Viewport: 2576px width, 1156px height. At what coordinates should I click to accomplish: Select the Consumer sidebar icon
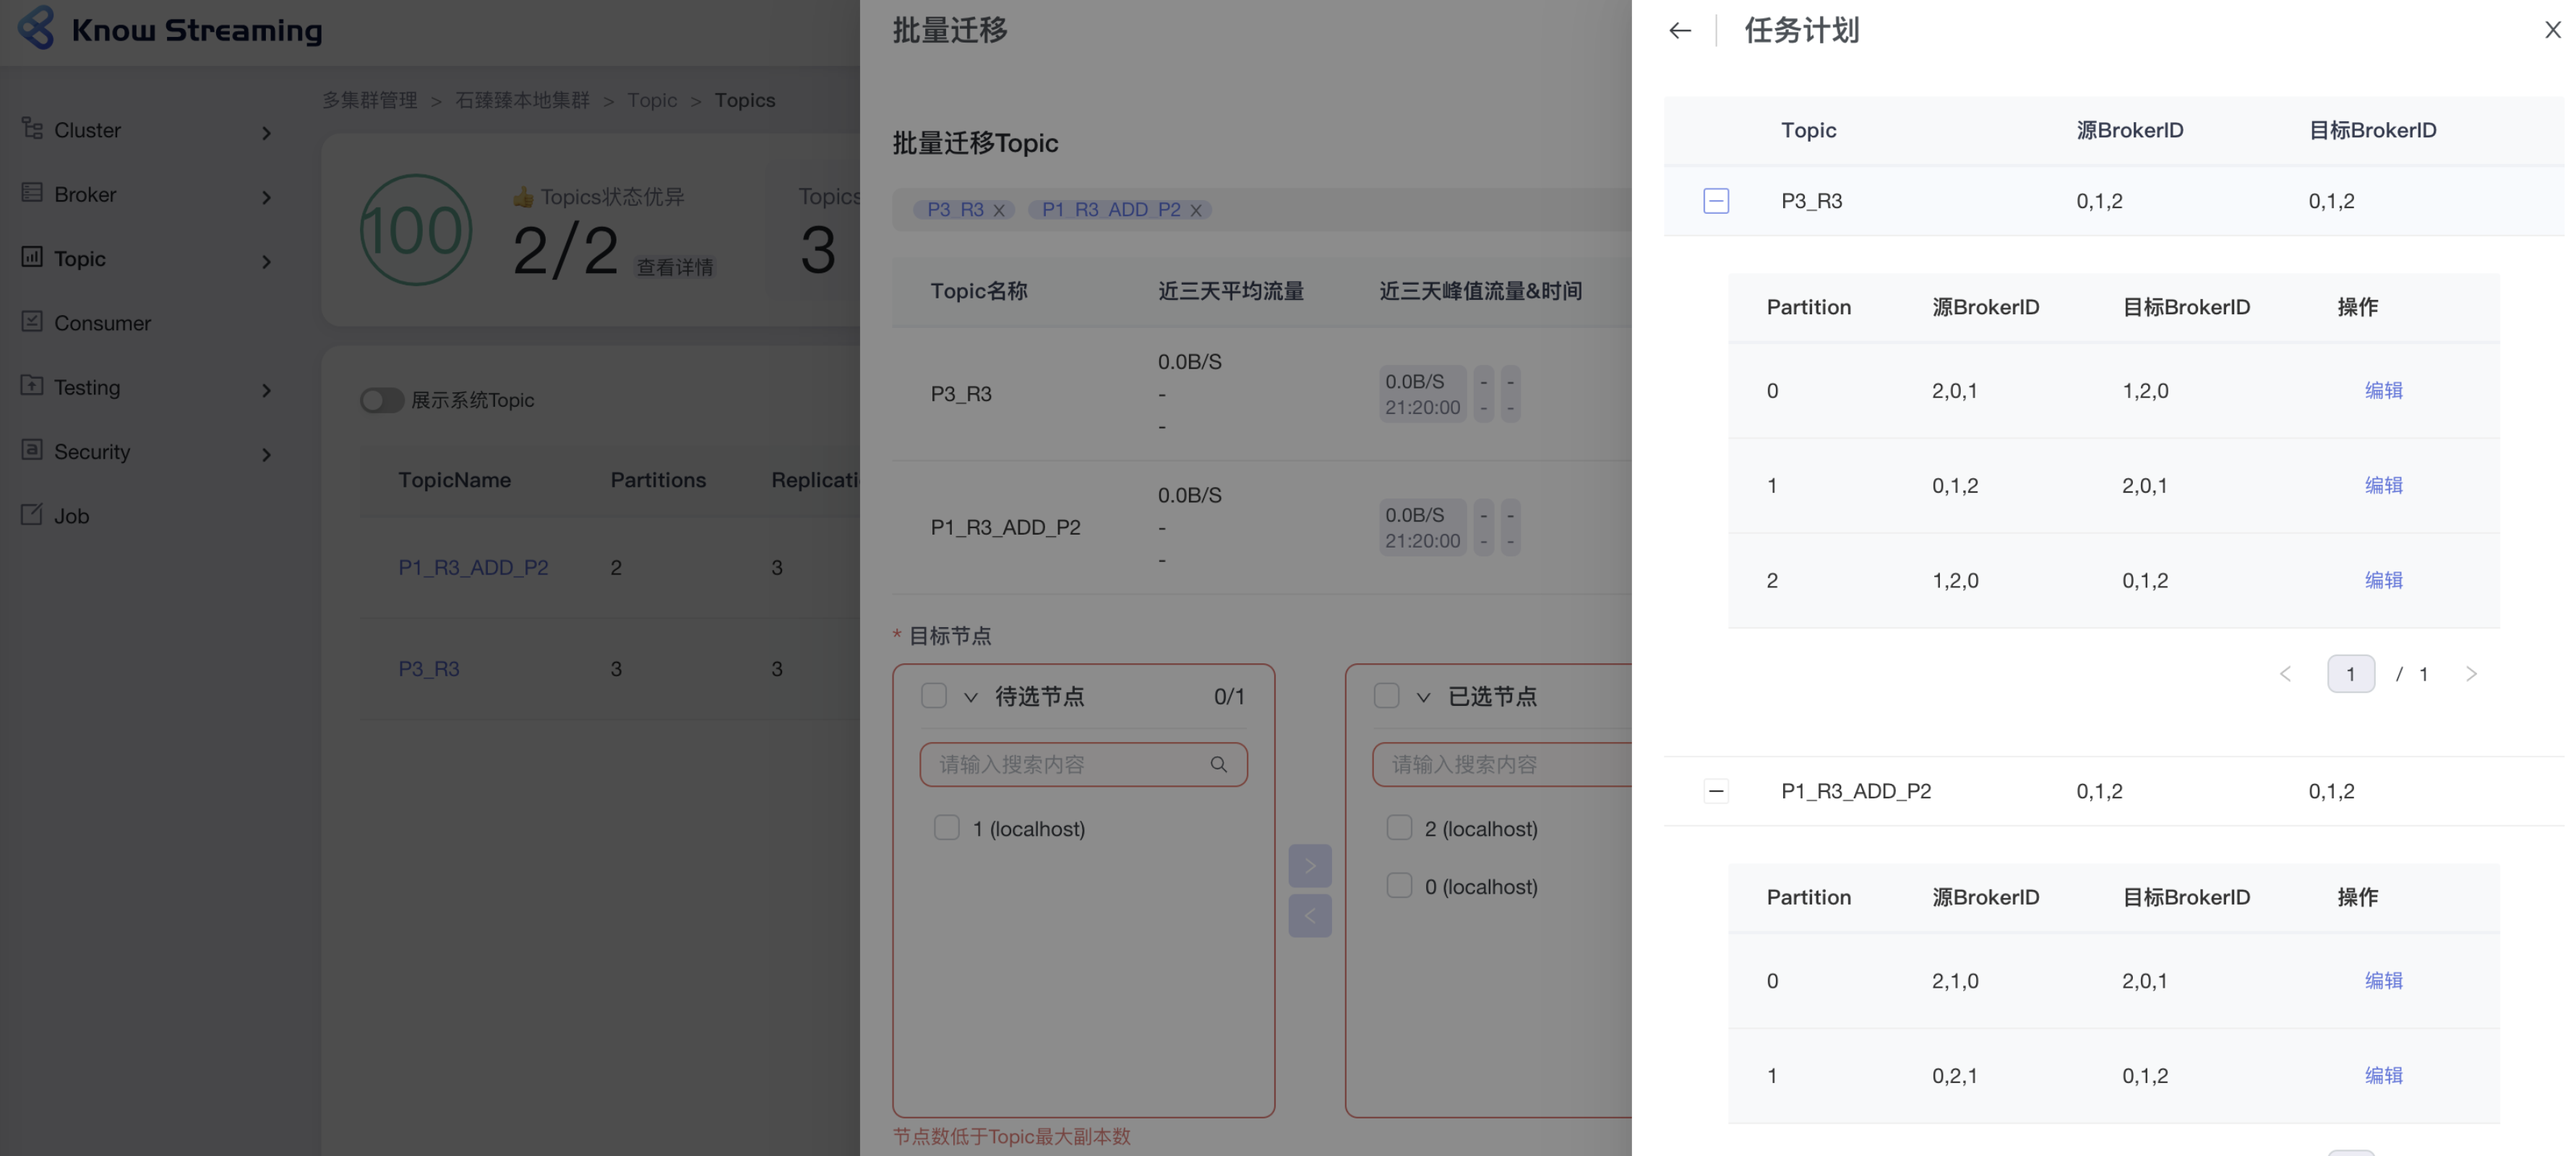[31, 322]
